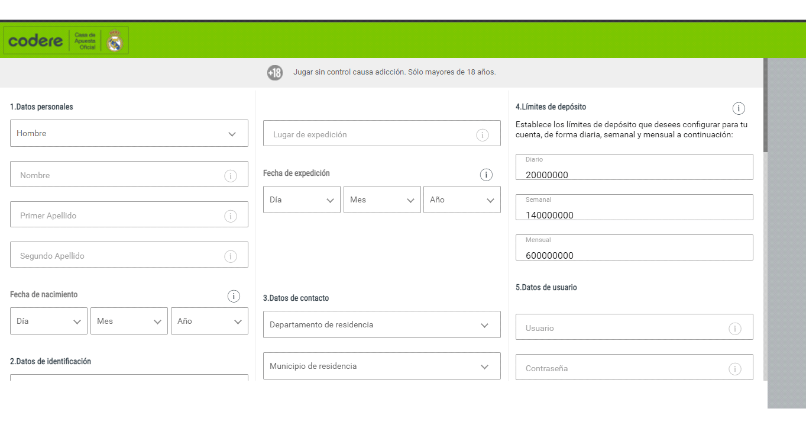This screenshot has width=806, height=428.
Task: Click the '1.Datos personales' heading
Action: pos(42,107)
